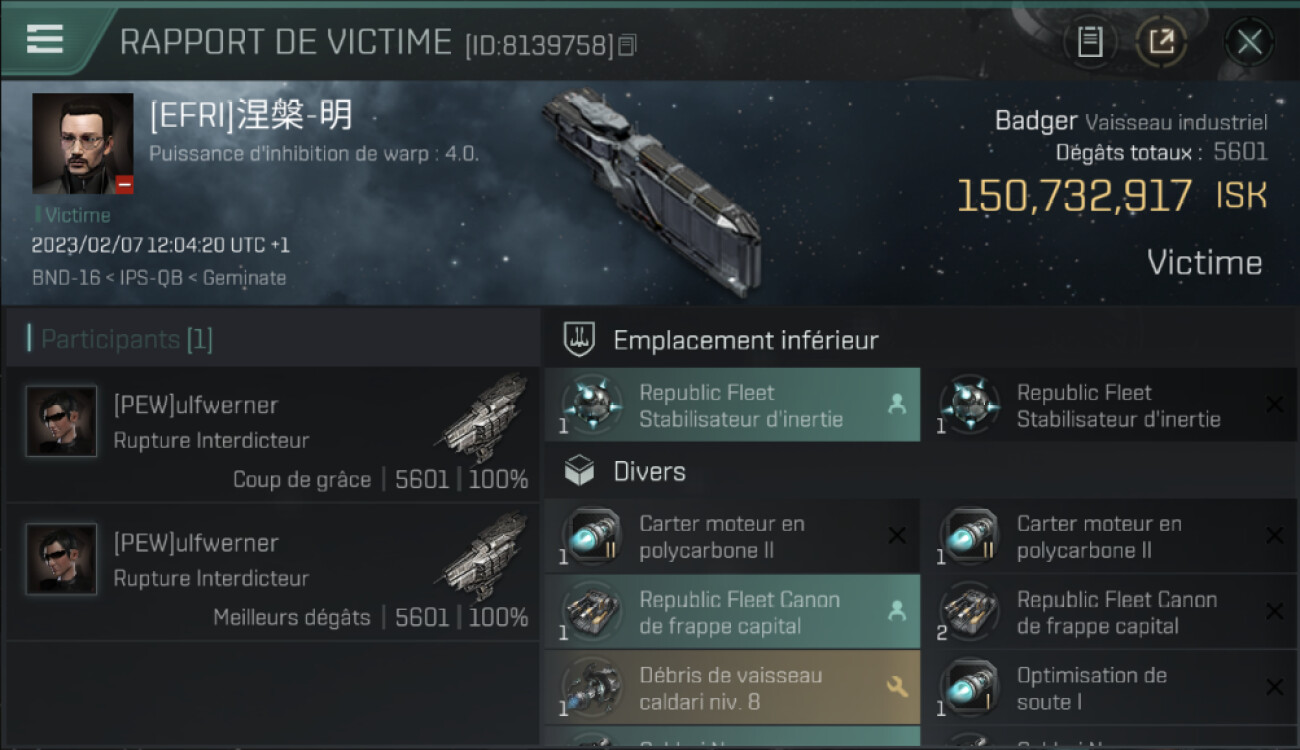
Task: Click the wrench icon on the Débris row
Action: click(897, 687)
